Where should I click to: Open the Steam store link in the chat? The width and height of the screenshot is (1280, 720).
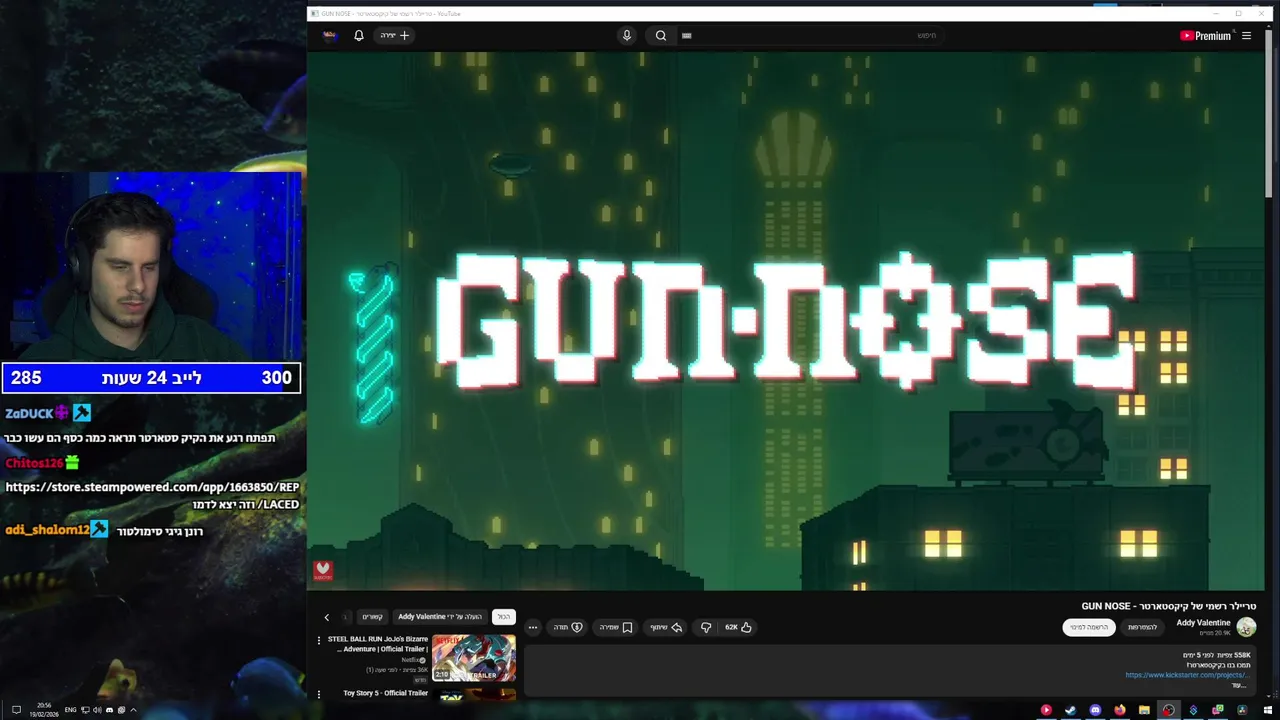[x=152, y=495]
